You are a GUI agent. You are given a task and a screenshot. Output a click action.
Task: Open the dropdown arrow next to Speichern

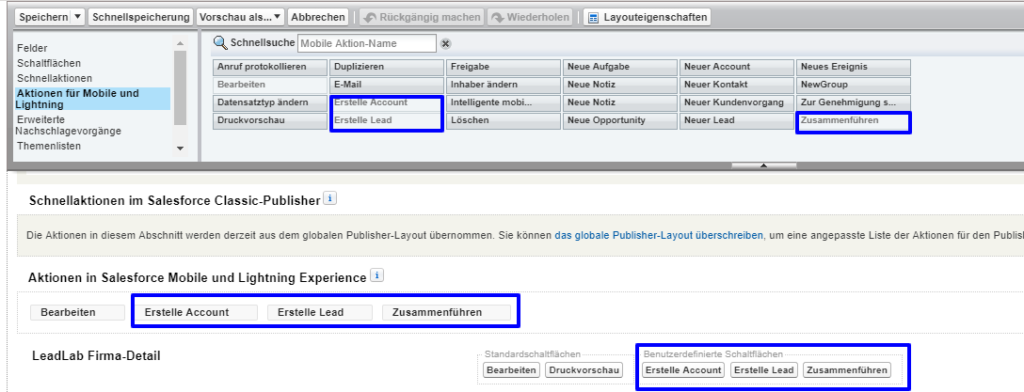pyautogui.click(x=78, y=17)
